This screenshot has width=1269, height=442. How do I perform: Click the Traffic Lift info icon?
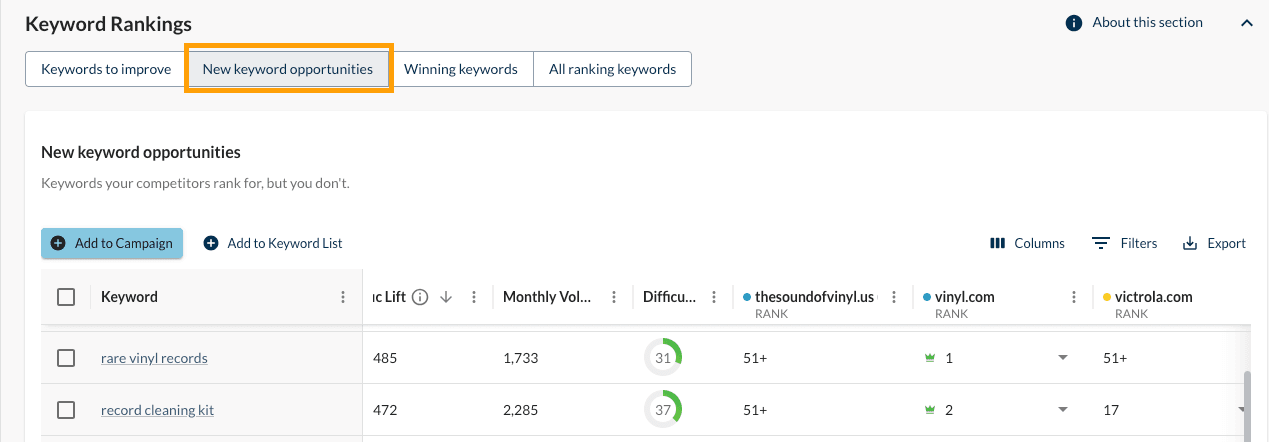coord(420,297)
